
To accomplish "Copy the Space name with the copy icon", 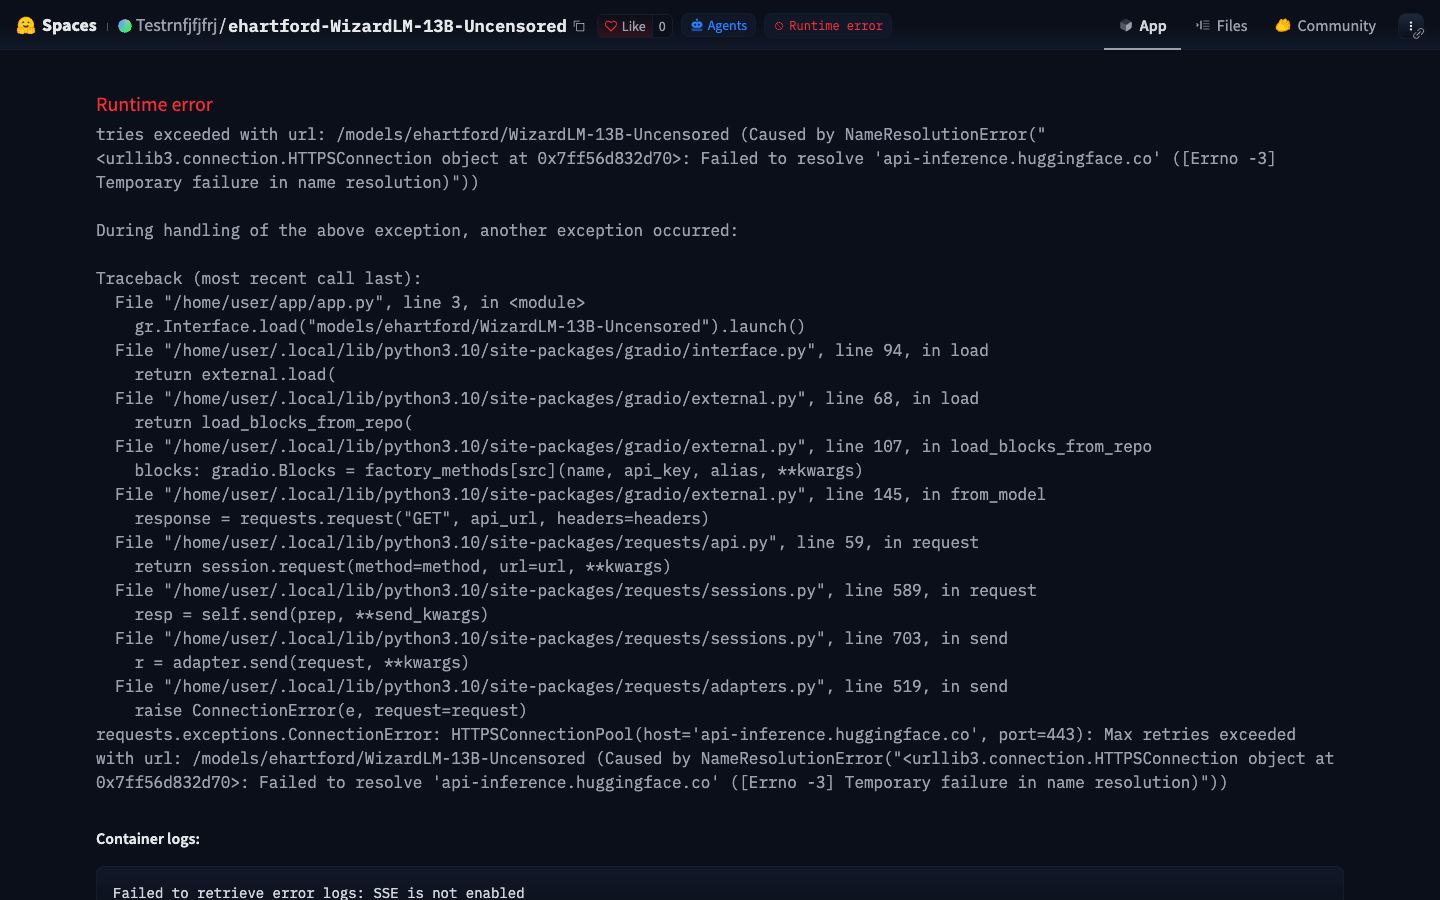I will pos(579,26).
